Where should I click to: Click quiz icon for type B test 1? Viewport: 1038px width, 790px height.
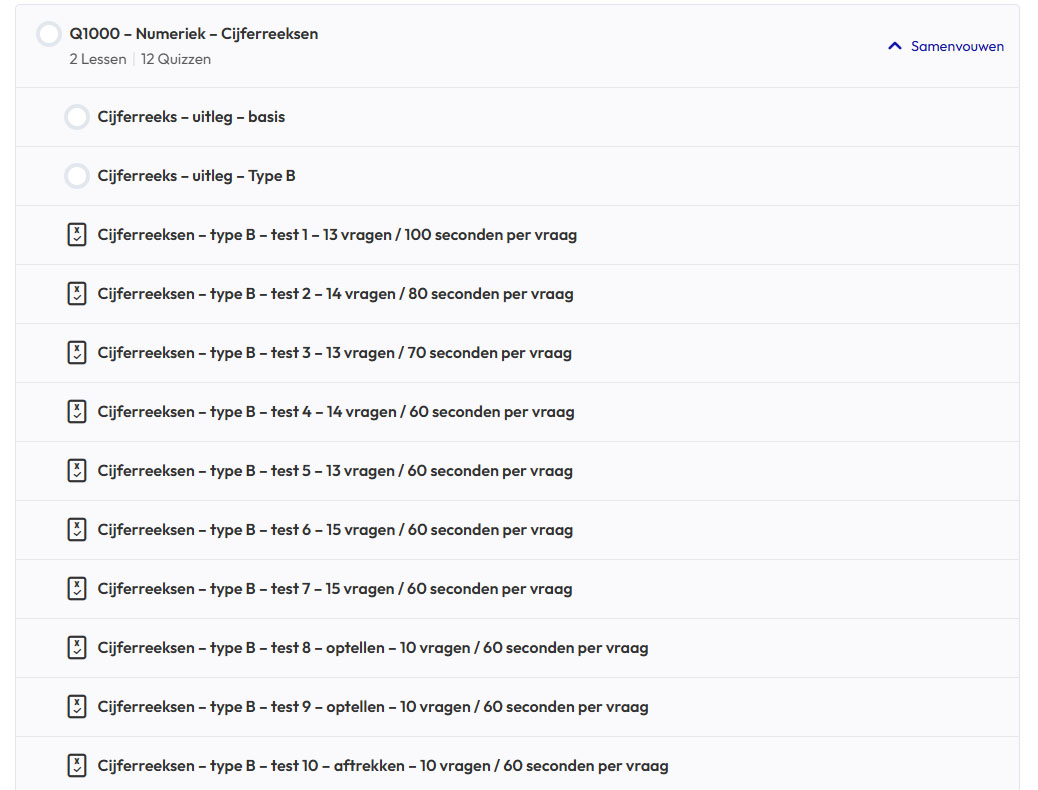[77, 235]
